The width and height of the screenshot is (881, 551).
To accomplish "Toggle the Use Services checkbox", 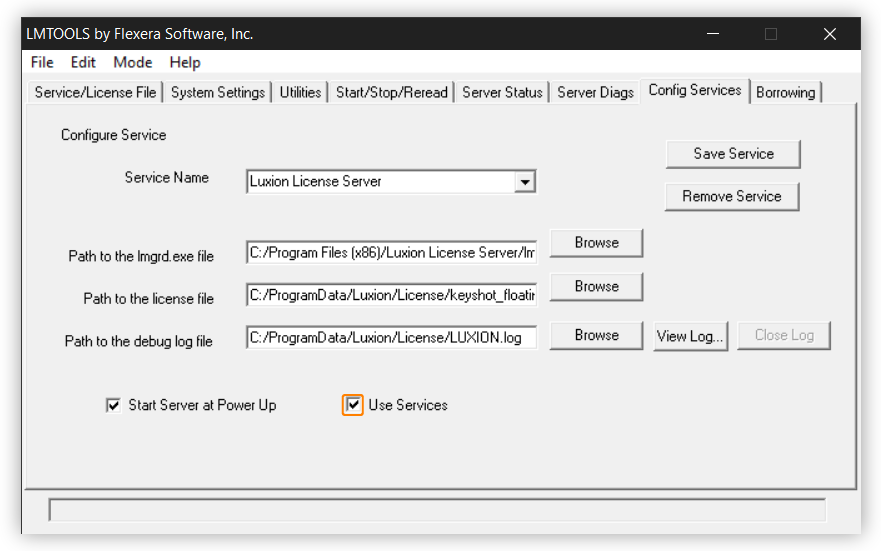I will click(353, 405).
